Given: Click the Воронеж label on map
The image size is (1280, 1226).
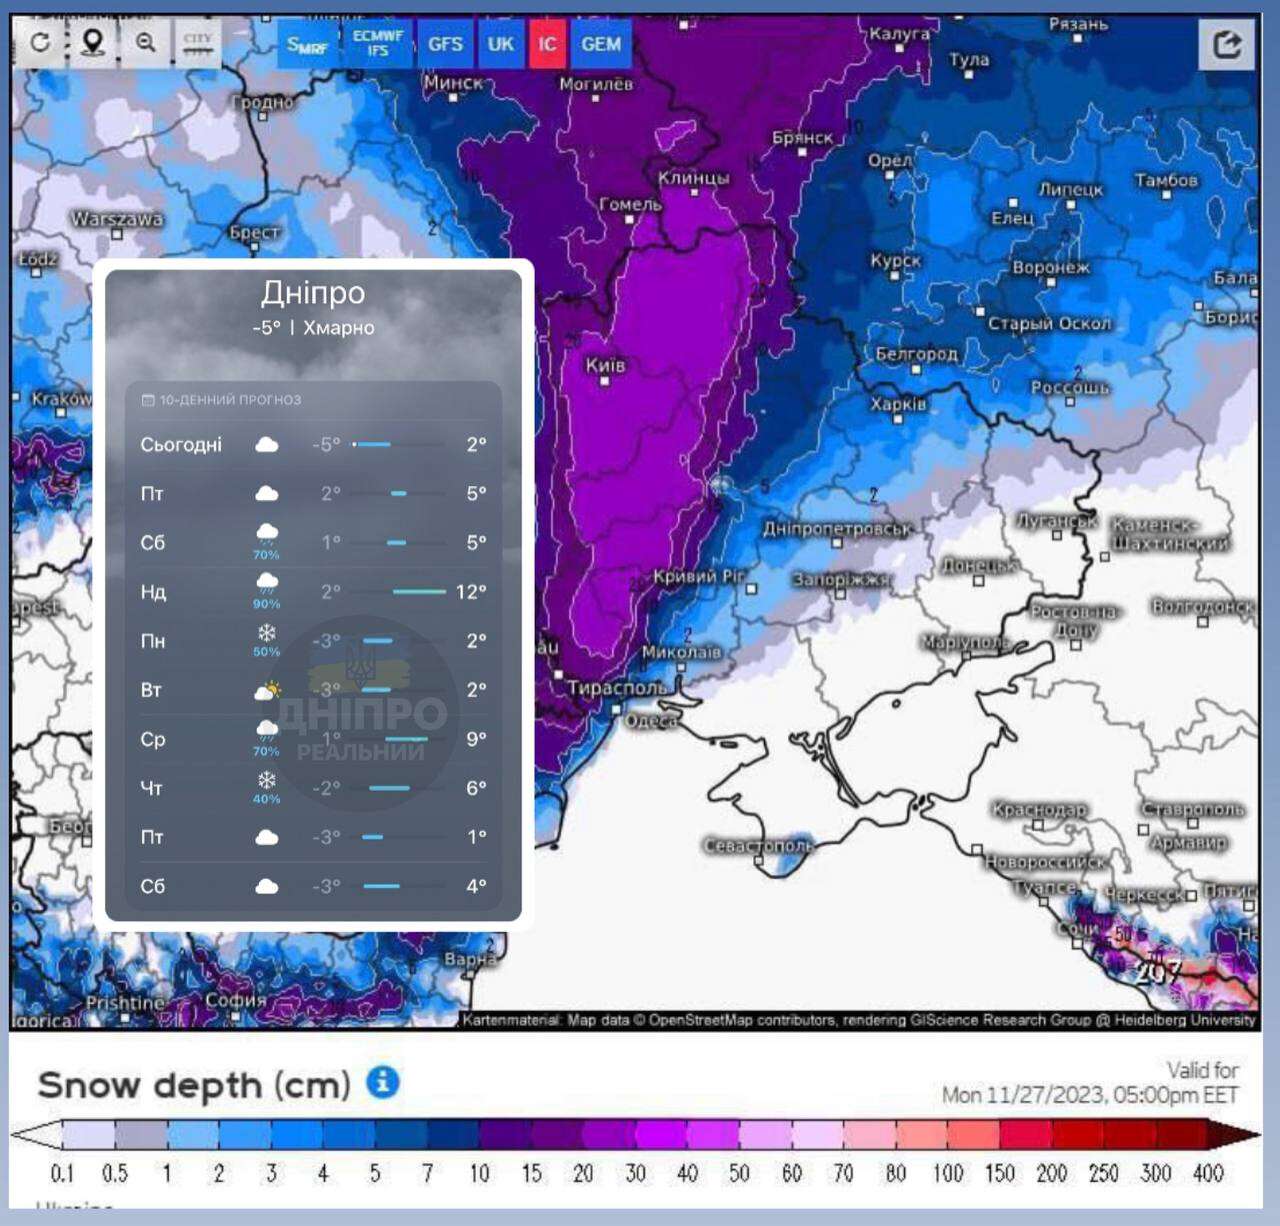Looking at the screenshot, I should [x=1051, y=268].
